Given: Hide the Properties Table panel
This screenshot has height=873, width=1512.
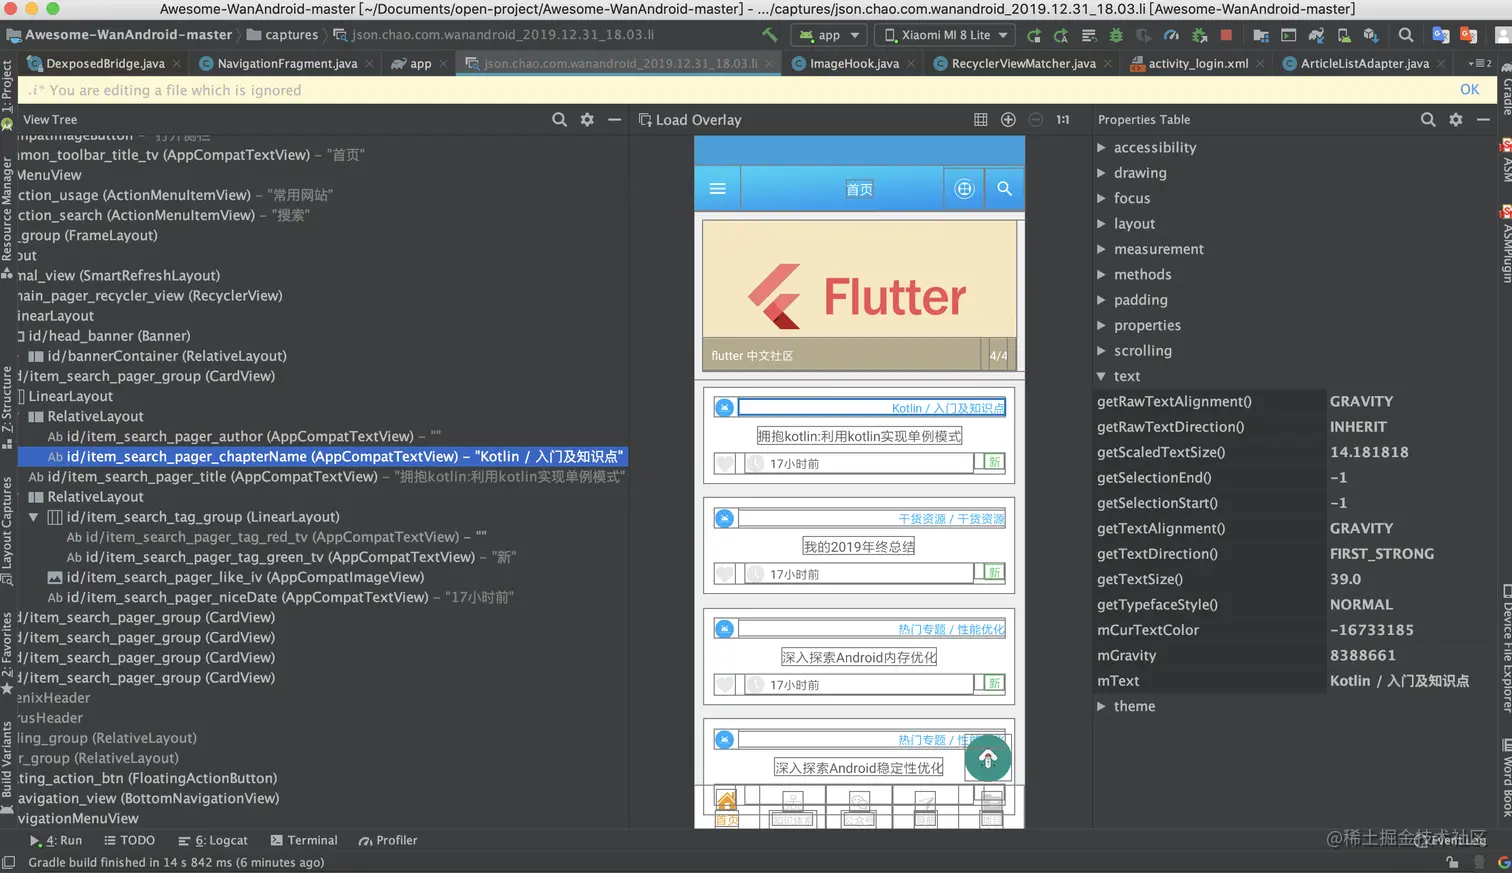Looking at the screenshot, I should coord(1483,120).
